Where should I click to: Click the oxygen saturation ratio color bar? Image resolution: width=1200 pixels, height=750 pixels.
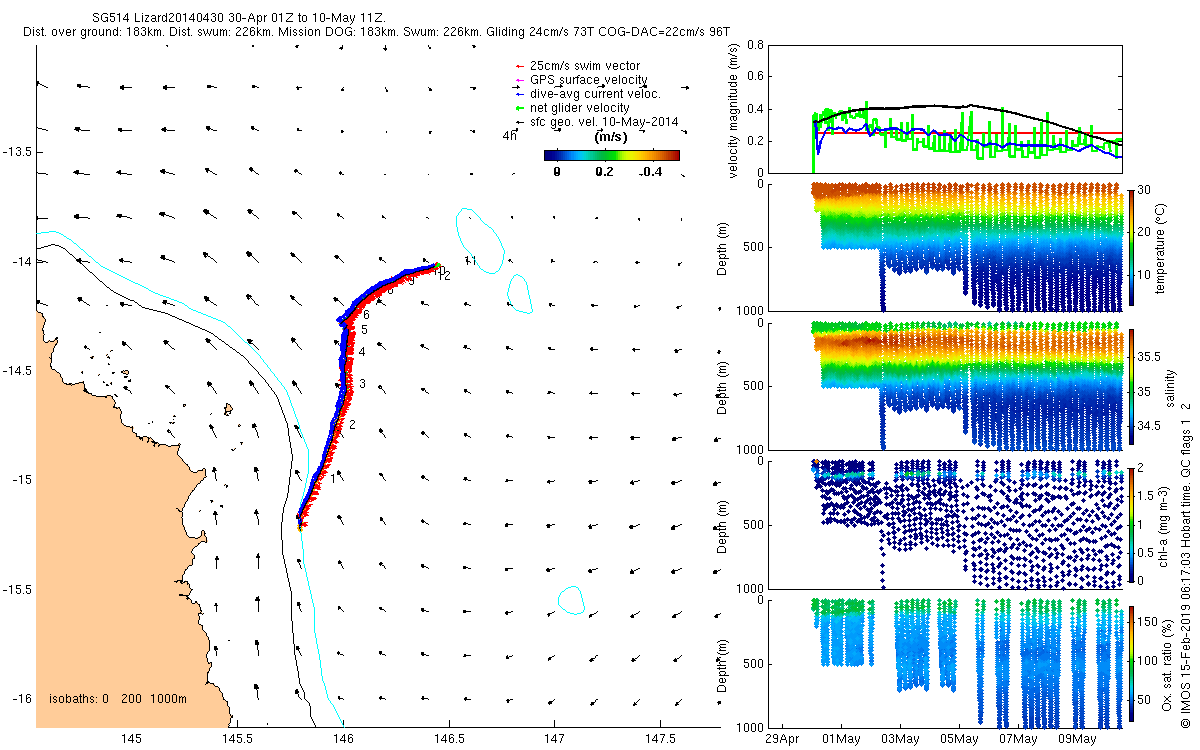[1132, 663]
